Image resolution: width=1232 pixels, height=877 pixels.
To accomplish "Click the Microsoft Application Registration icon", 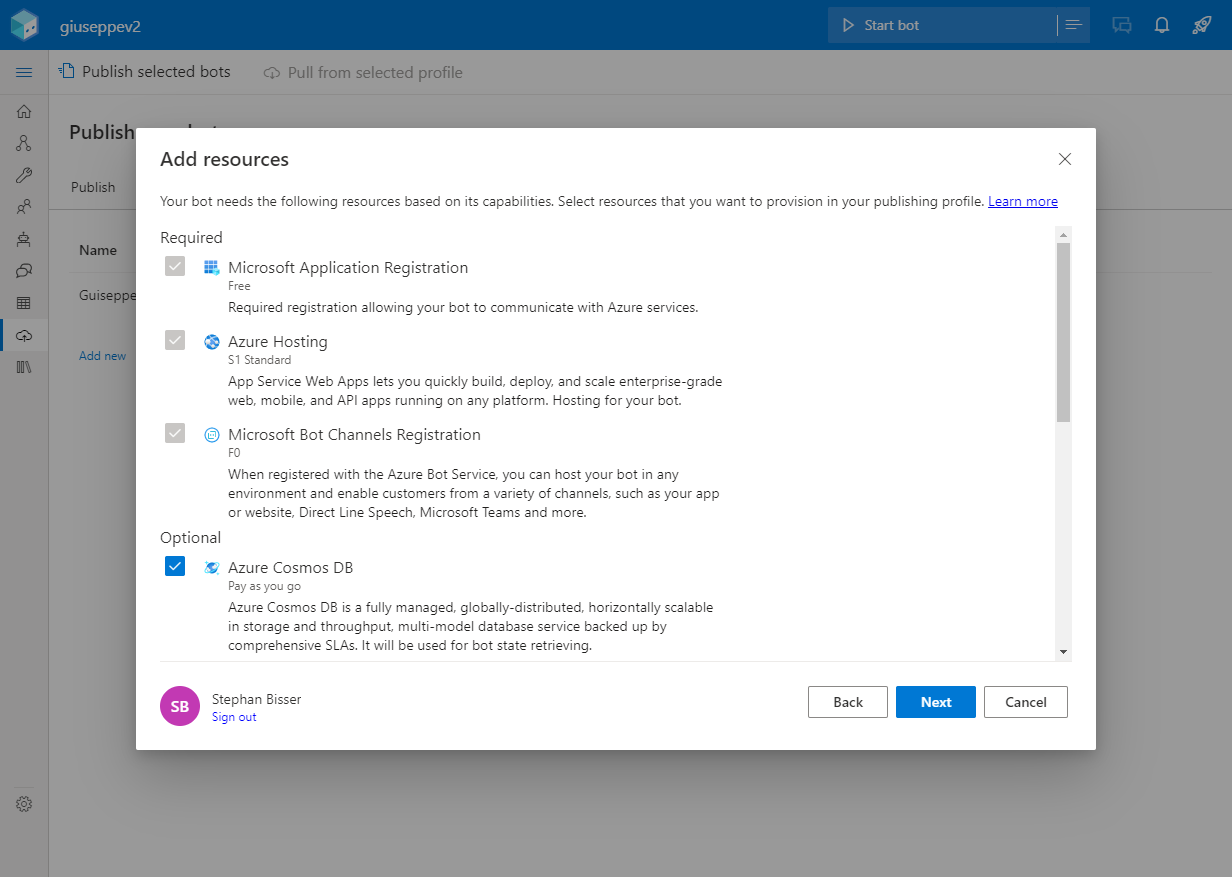I will click(x=211, y=267).
